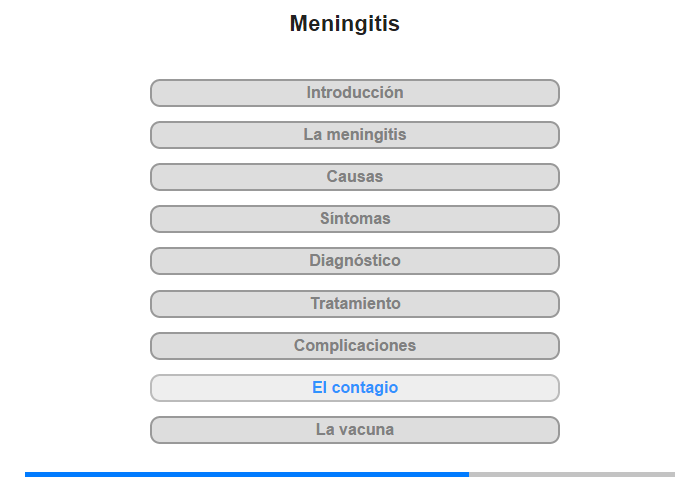Start the introduction chapter from the menu

click(354, 93)
